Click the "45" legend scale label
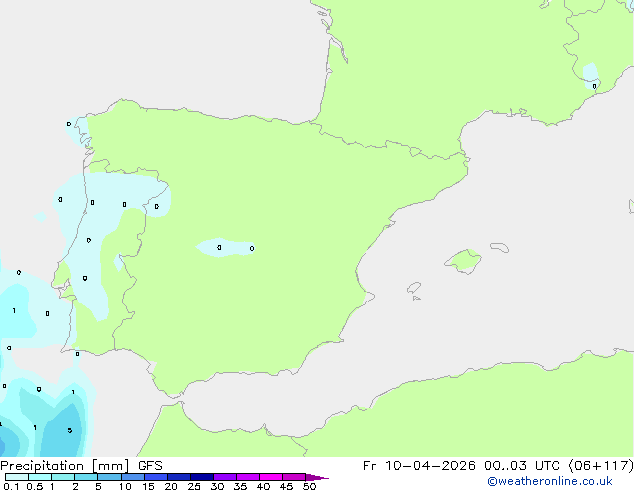 point(286,486)
